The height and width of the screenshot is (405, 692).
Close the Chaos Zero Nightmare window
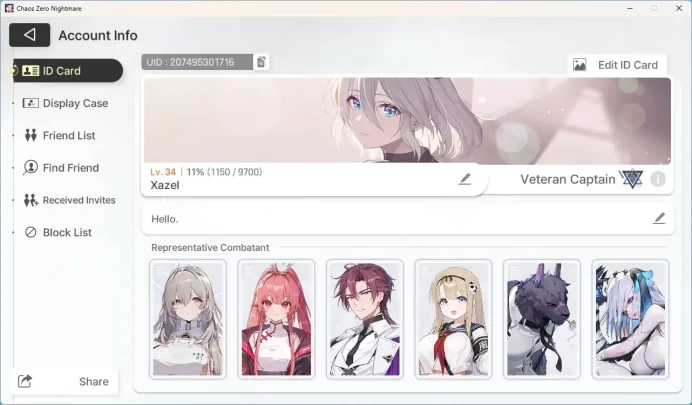pos(679,8)
